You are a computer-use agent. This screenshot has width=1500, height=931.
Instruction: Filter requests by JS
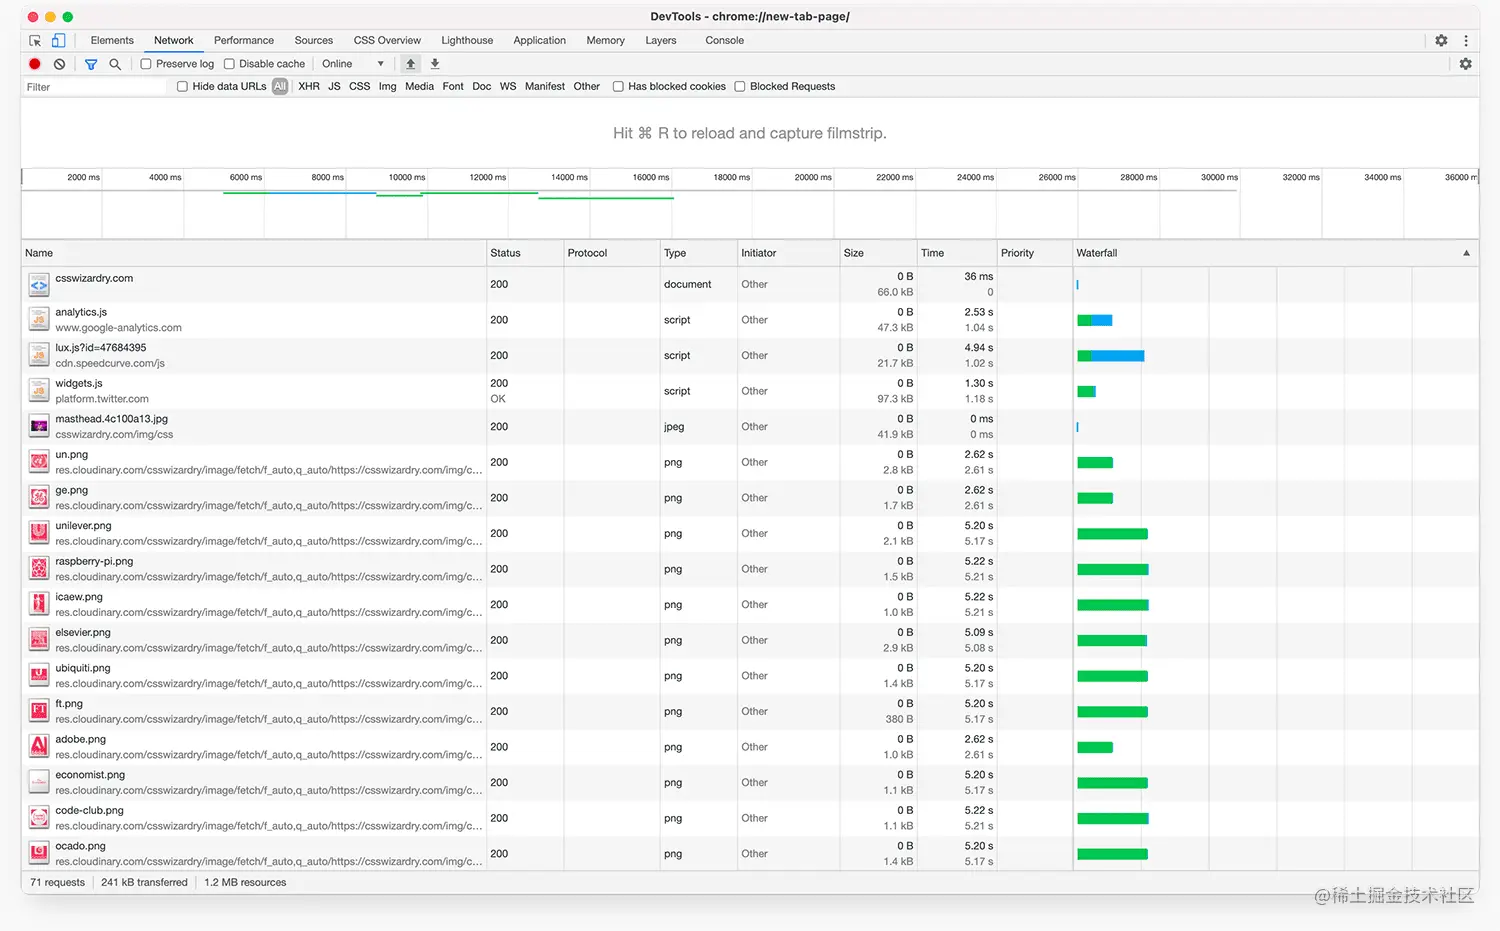click(334, 87)
